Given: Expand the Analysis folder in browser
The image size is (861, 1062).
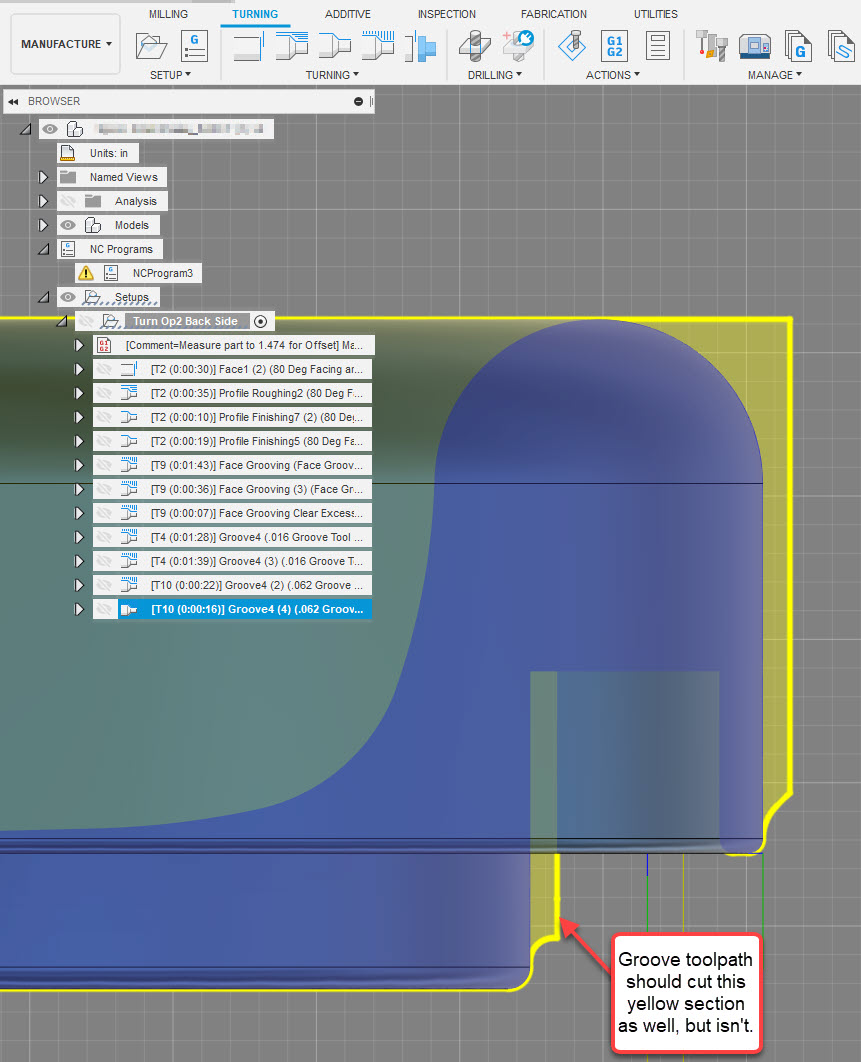Looking at the screenshot, I should pos(43,201).
